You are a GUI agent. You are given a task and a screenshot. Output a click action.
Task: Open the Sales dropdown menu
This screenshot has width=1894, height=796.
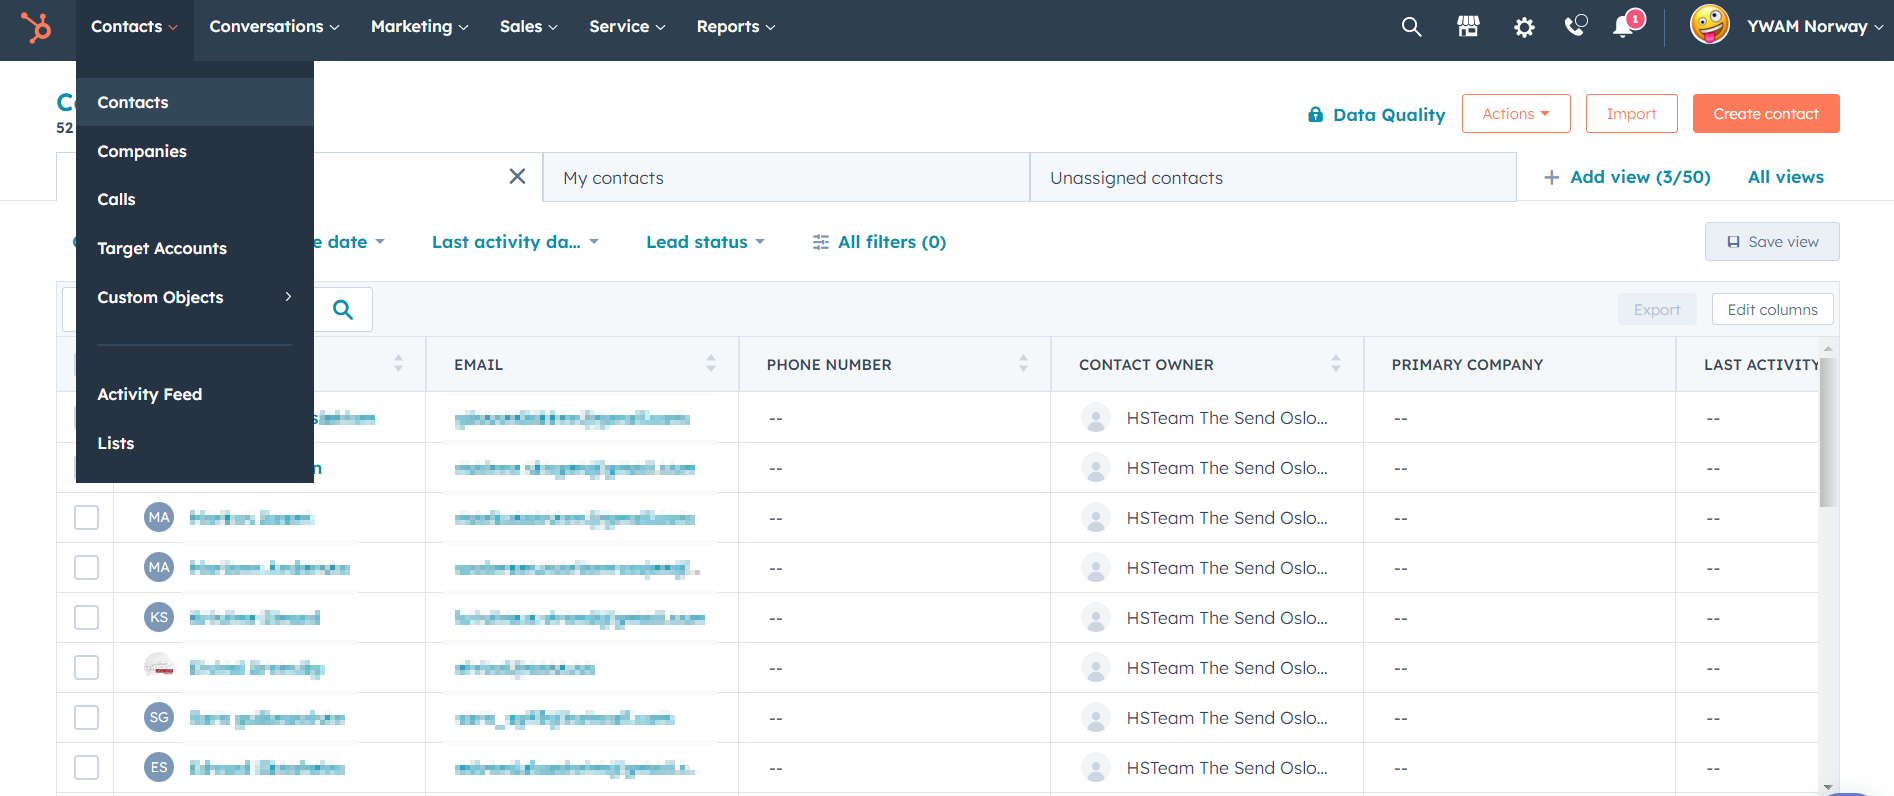pos(528,27)
